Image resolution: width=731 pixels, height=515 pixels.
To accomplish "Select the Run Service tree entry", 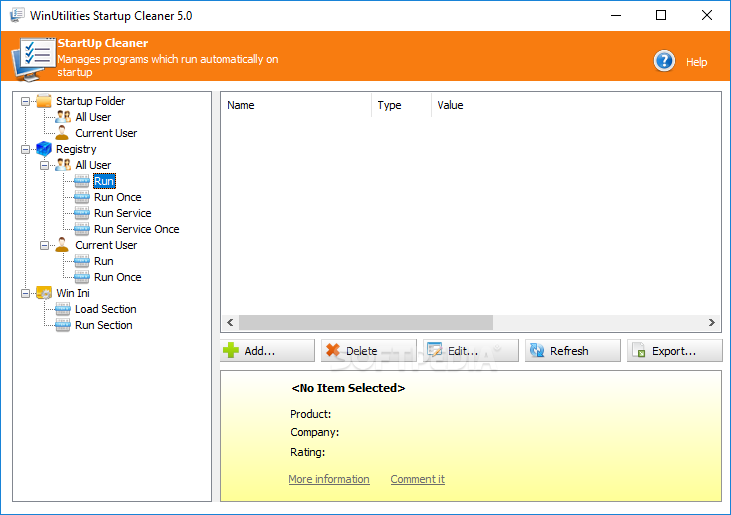I will [x=123, y=213].
